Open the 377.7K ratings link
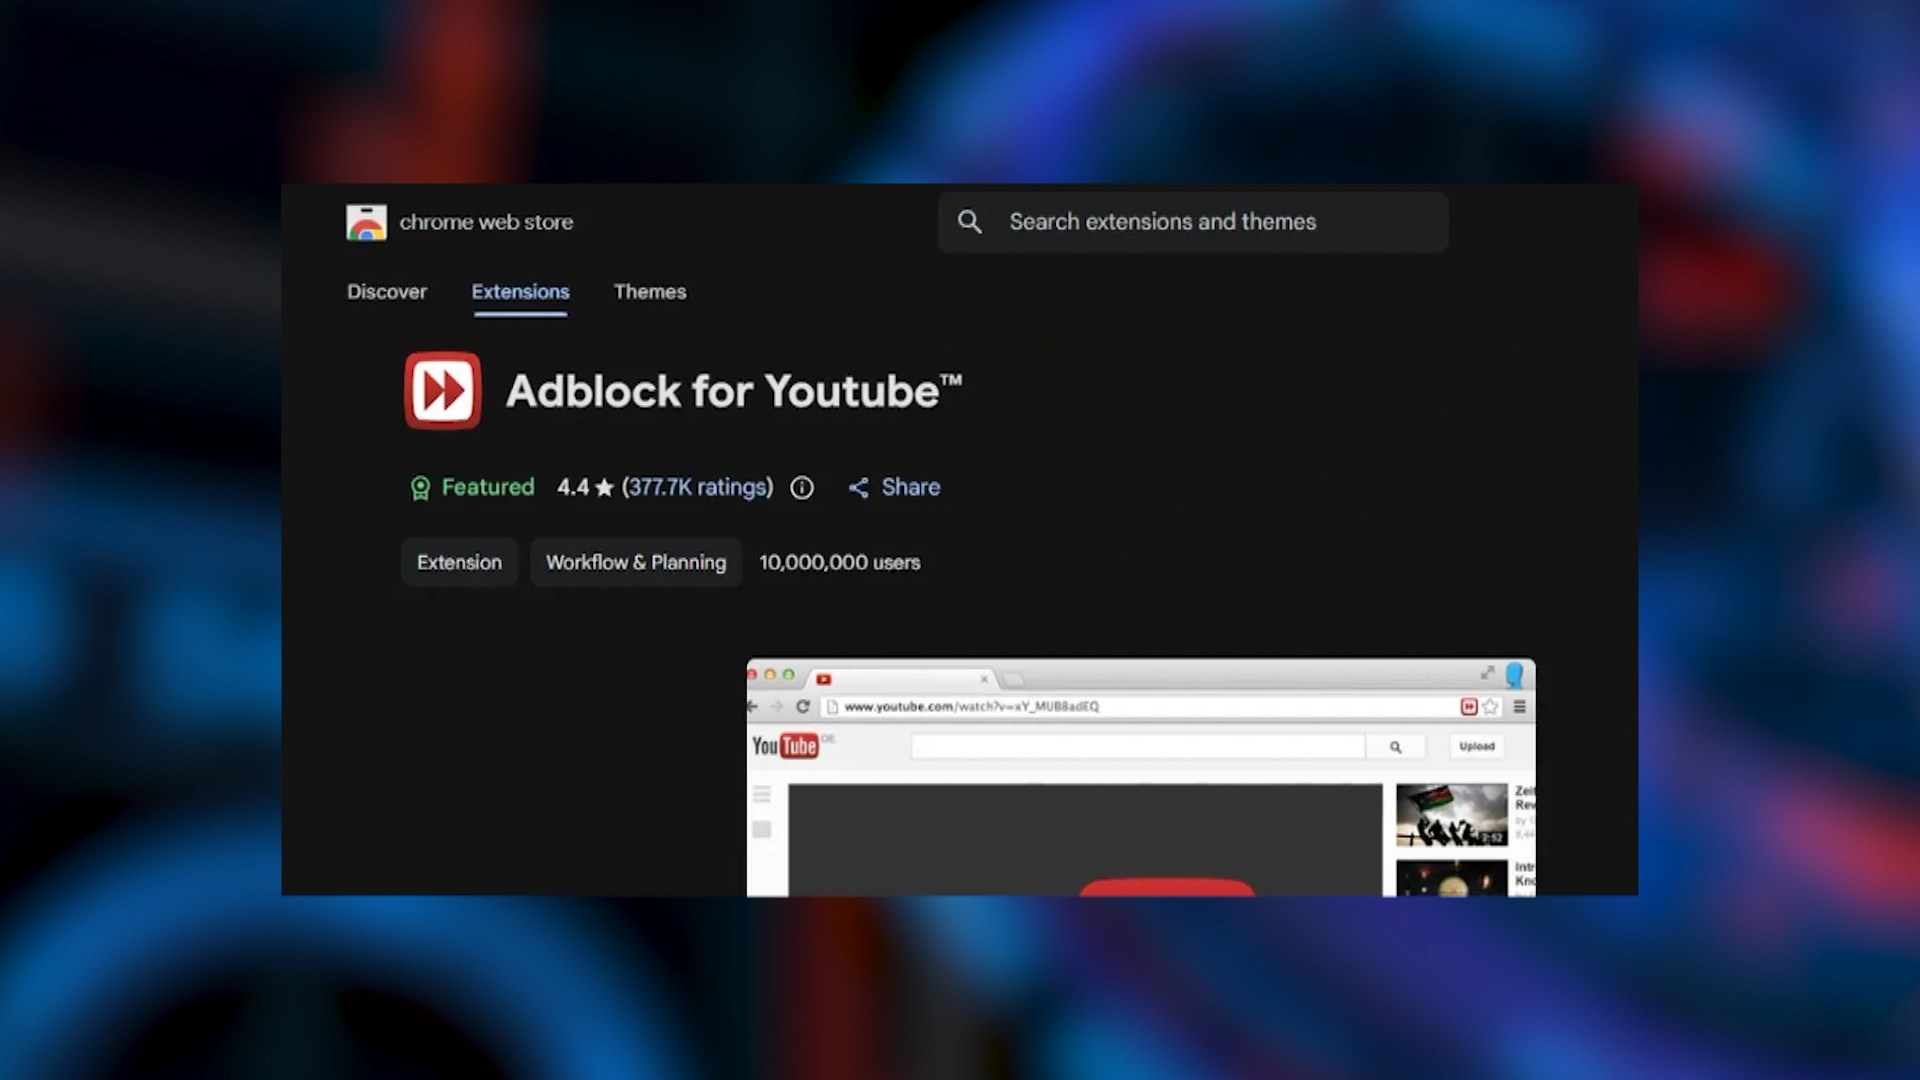This screenshot has width=1920, height=1080. click(x=697, y=488)
